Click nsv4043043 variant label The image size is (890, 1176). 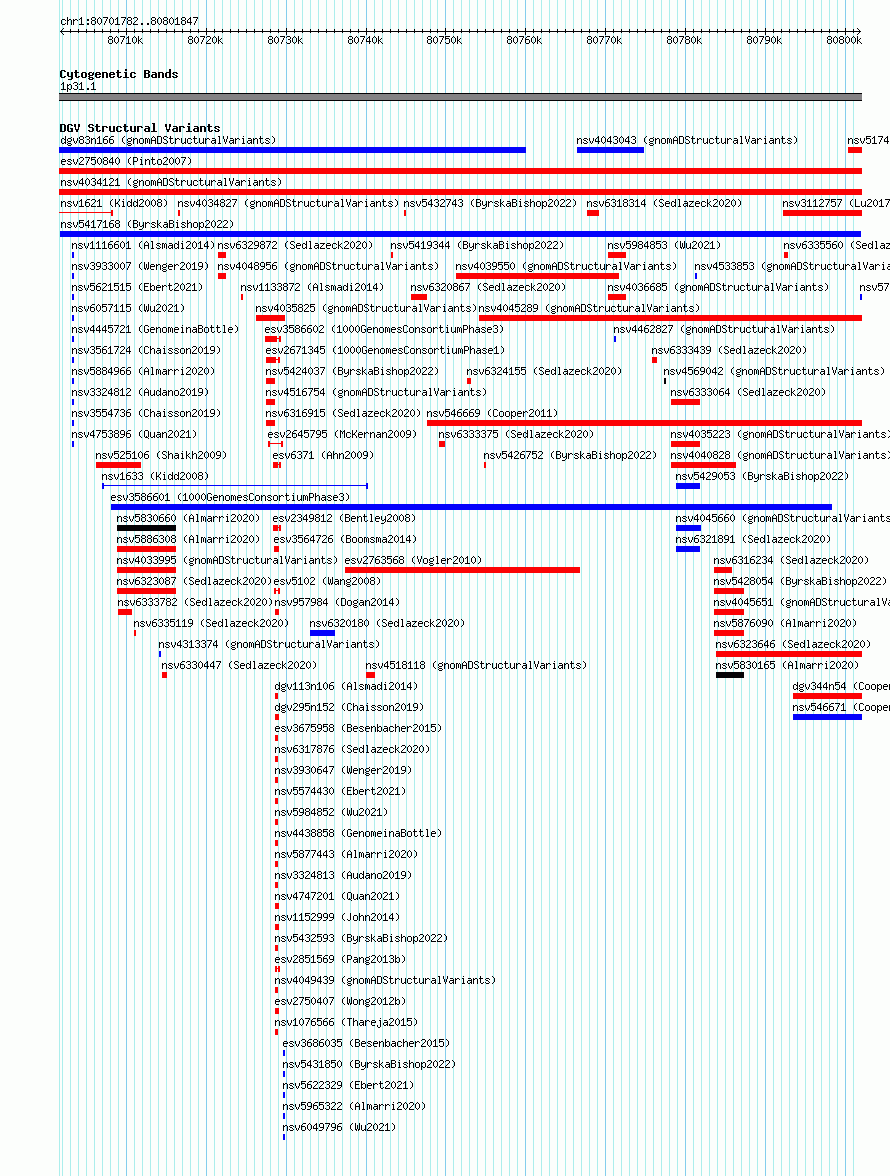pos(687,140)
